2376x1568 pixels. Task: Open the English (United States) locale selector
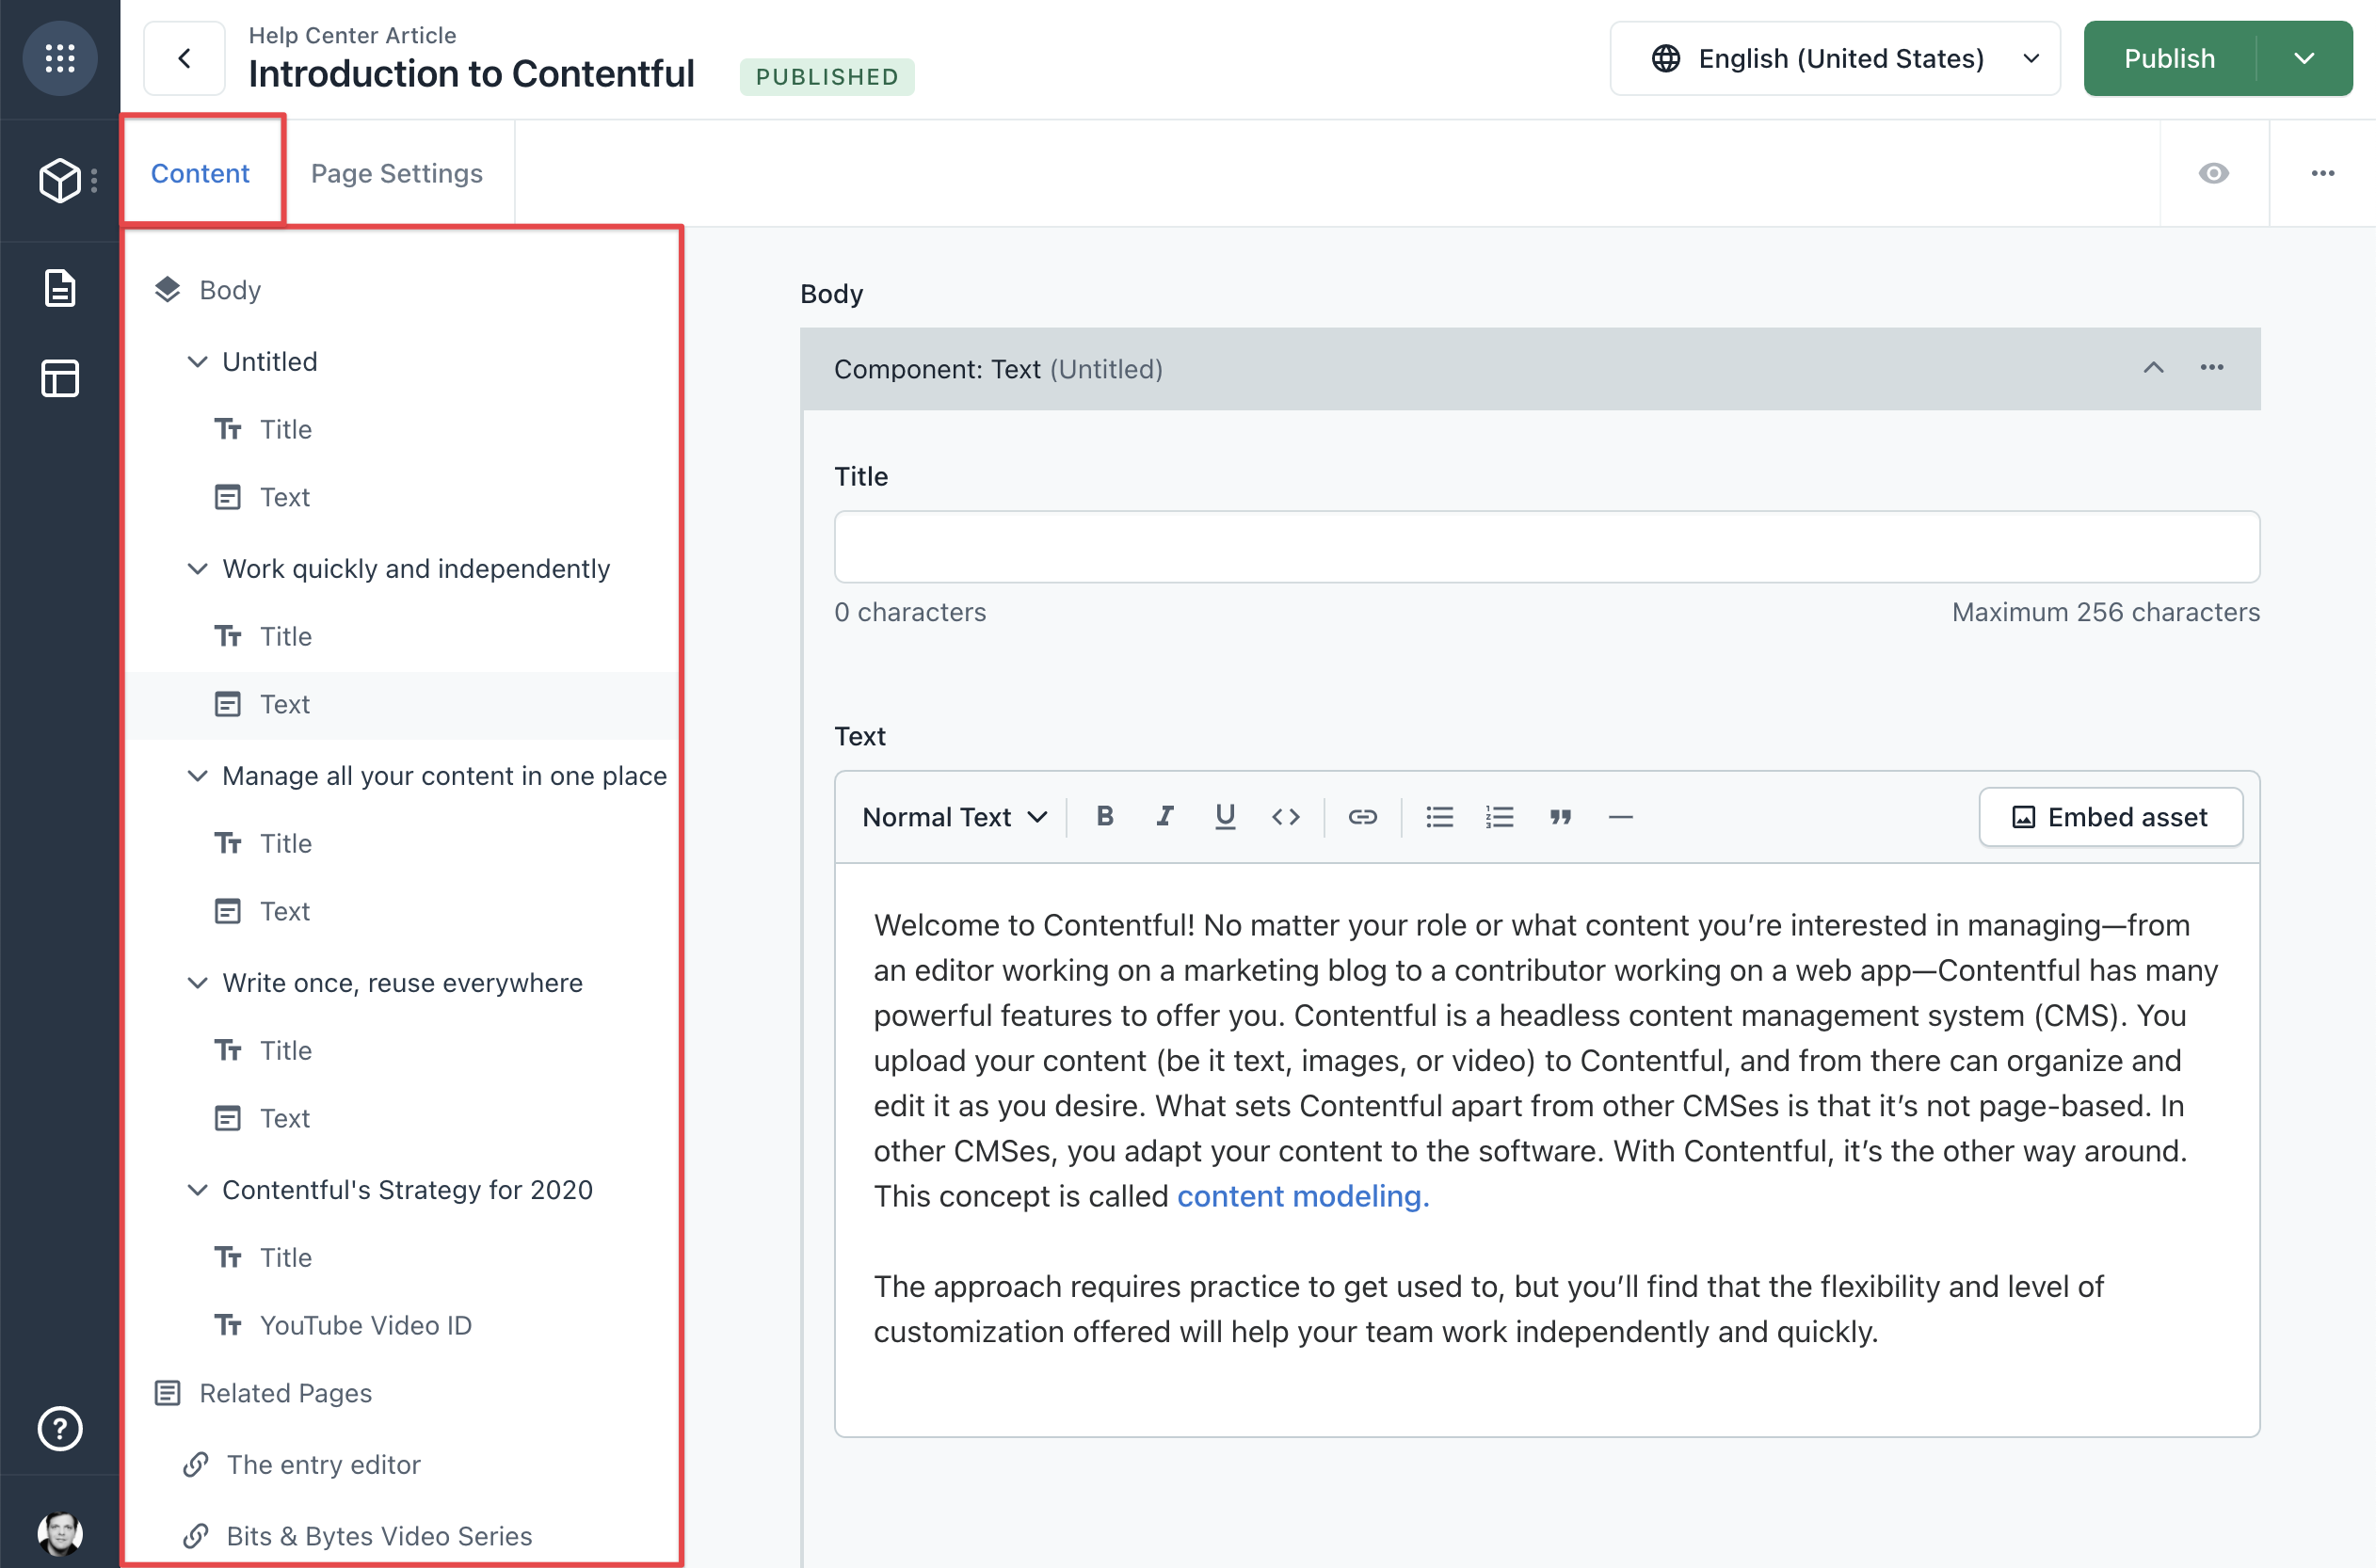click(1834, 57)
